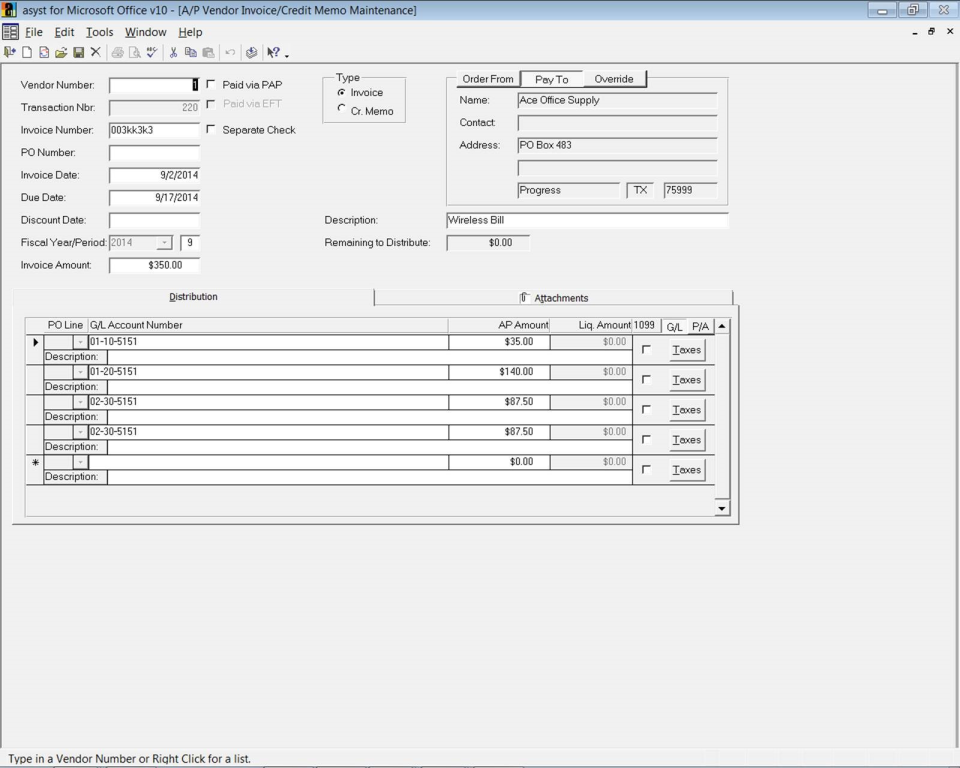The image size is (960, 768).
Task: Check the Separate Check option
Action: (211, 129)
